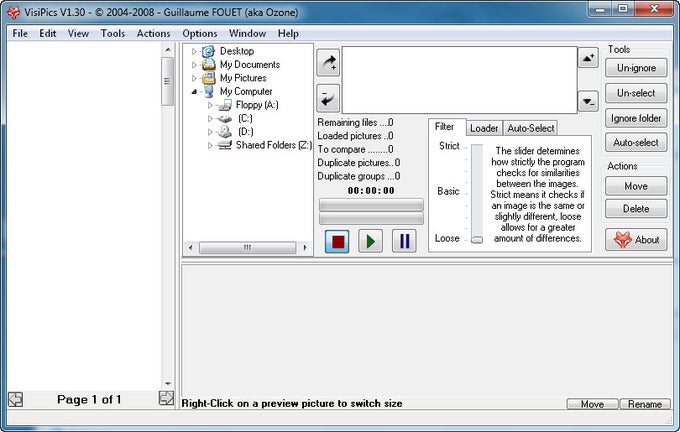Image resolution: width=680 pixels, height=432 pixels.
Task: Click the add folder arrow icon
Action: [x=328, y=63]
